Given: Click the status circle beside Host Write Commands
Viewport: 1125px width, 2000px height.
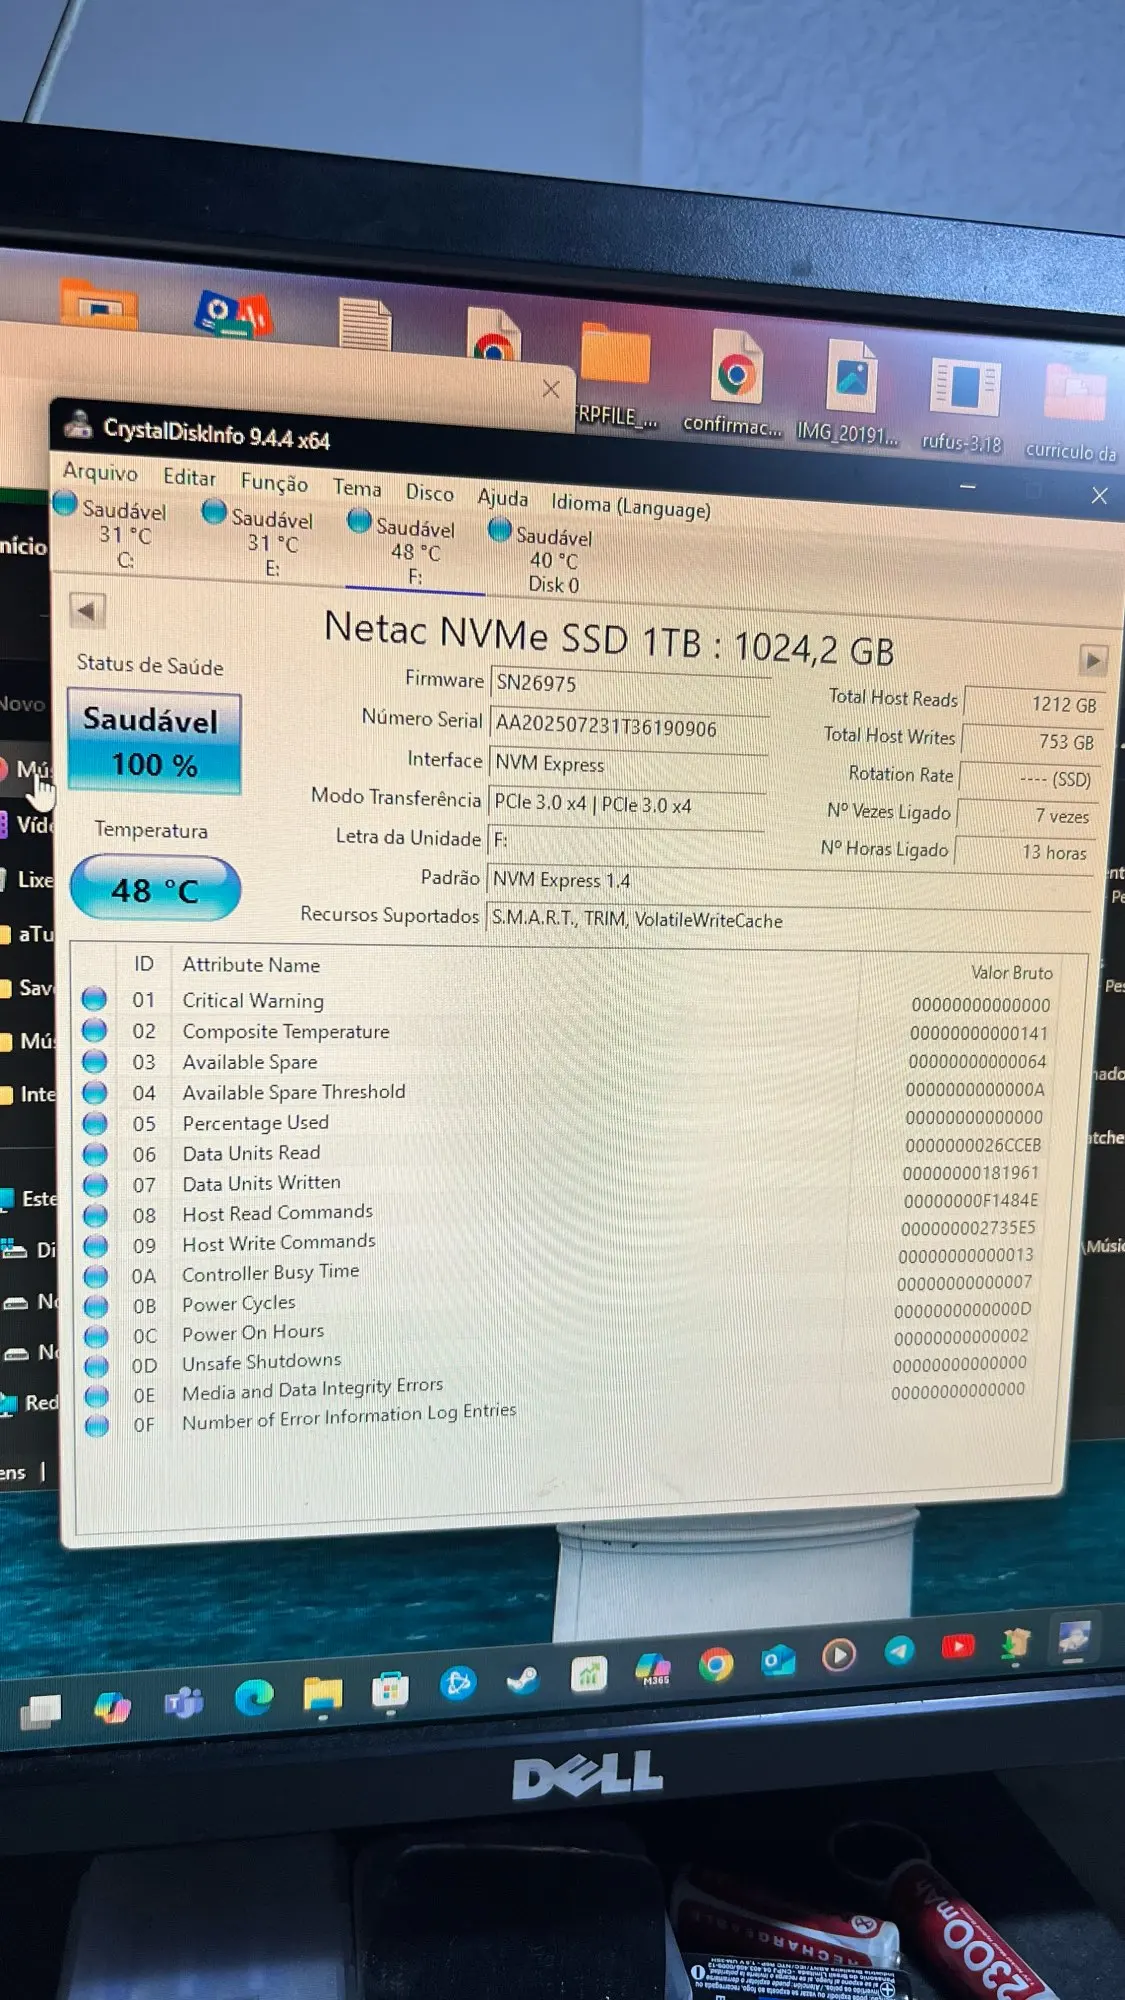Looking at the screenshot, I should 96,1245.
